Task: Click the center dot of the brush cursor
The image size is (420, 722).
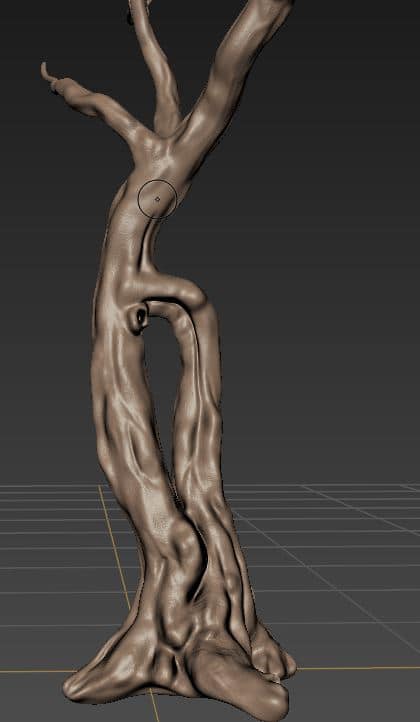Action: click(x=158, y=199)
